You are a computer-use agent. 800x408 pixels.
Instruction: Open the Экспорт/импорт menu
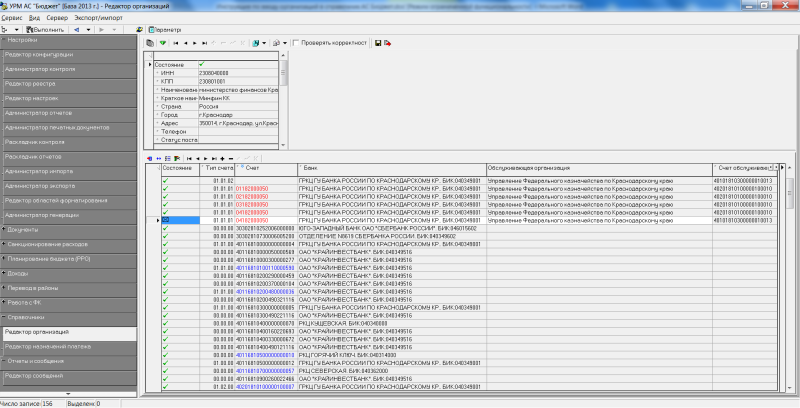pyautogui.click(x=98, y=18)
